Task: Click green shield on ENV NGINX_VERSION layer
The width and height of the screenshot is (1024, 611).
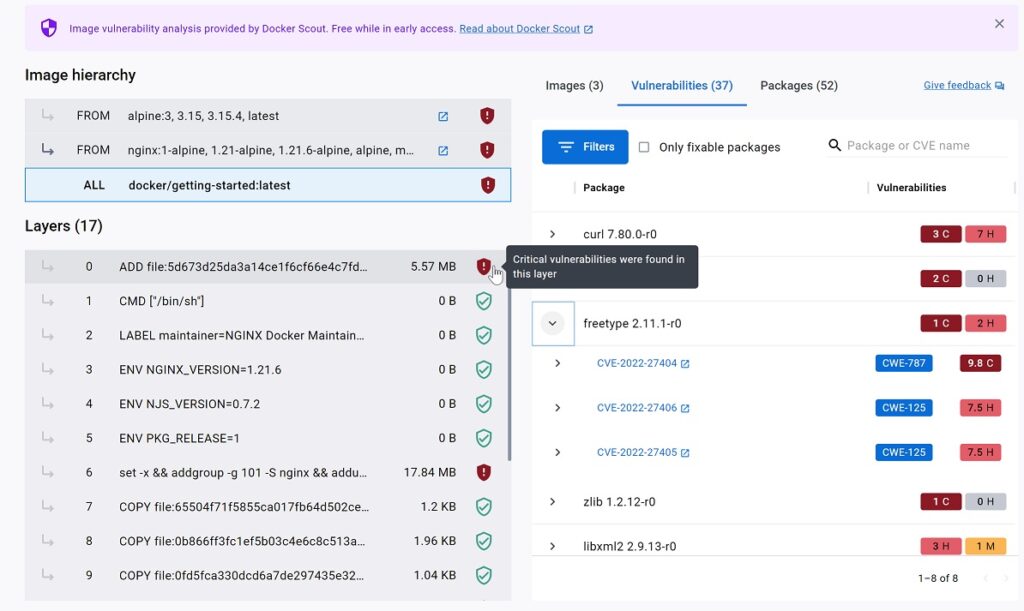Action: pos(483,369)
